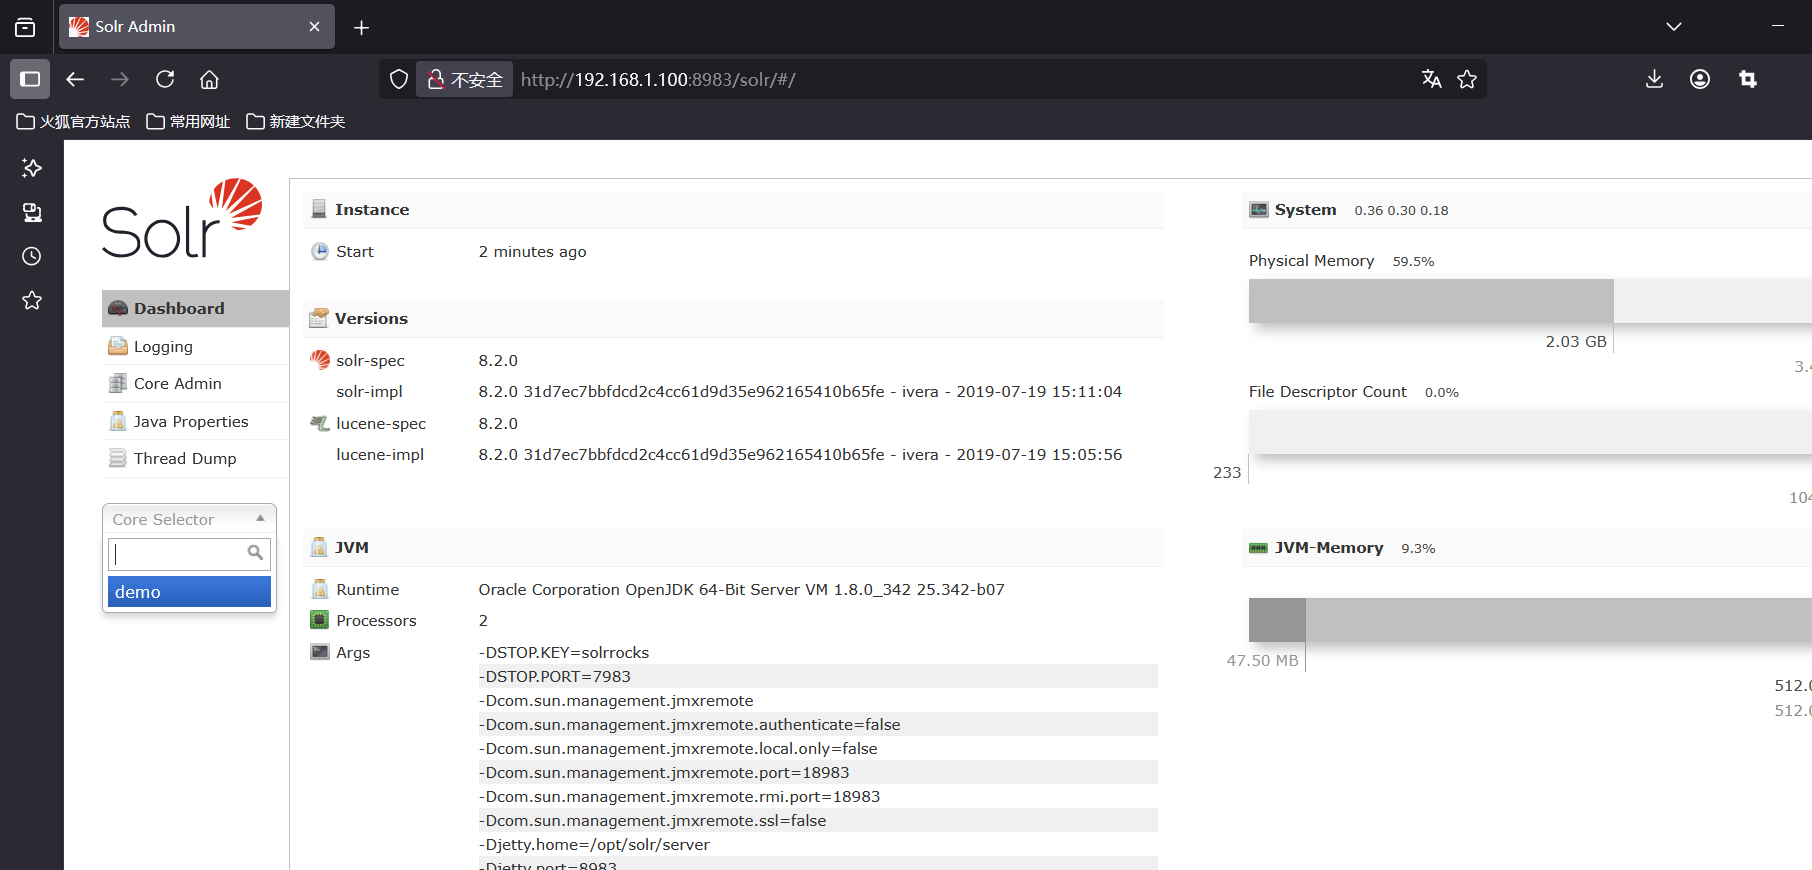This screenshot has width=1812, height=870.
Task: Click the translate page icon
Action: pos(1431,79)
